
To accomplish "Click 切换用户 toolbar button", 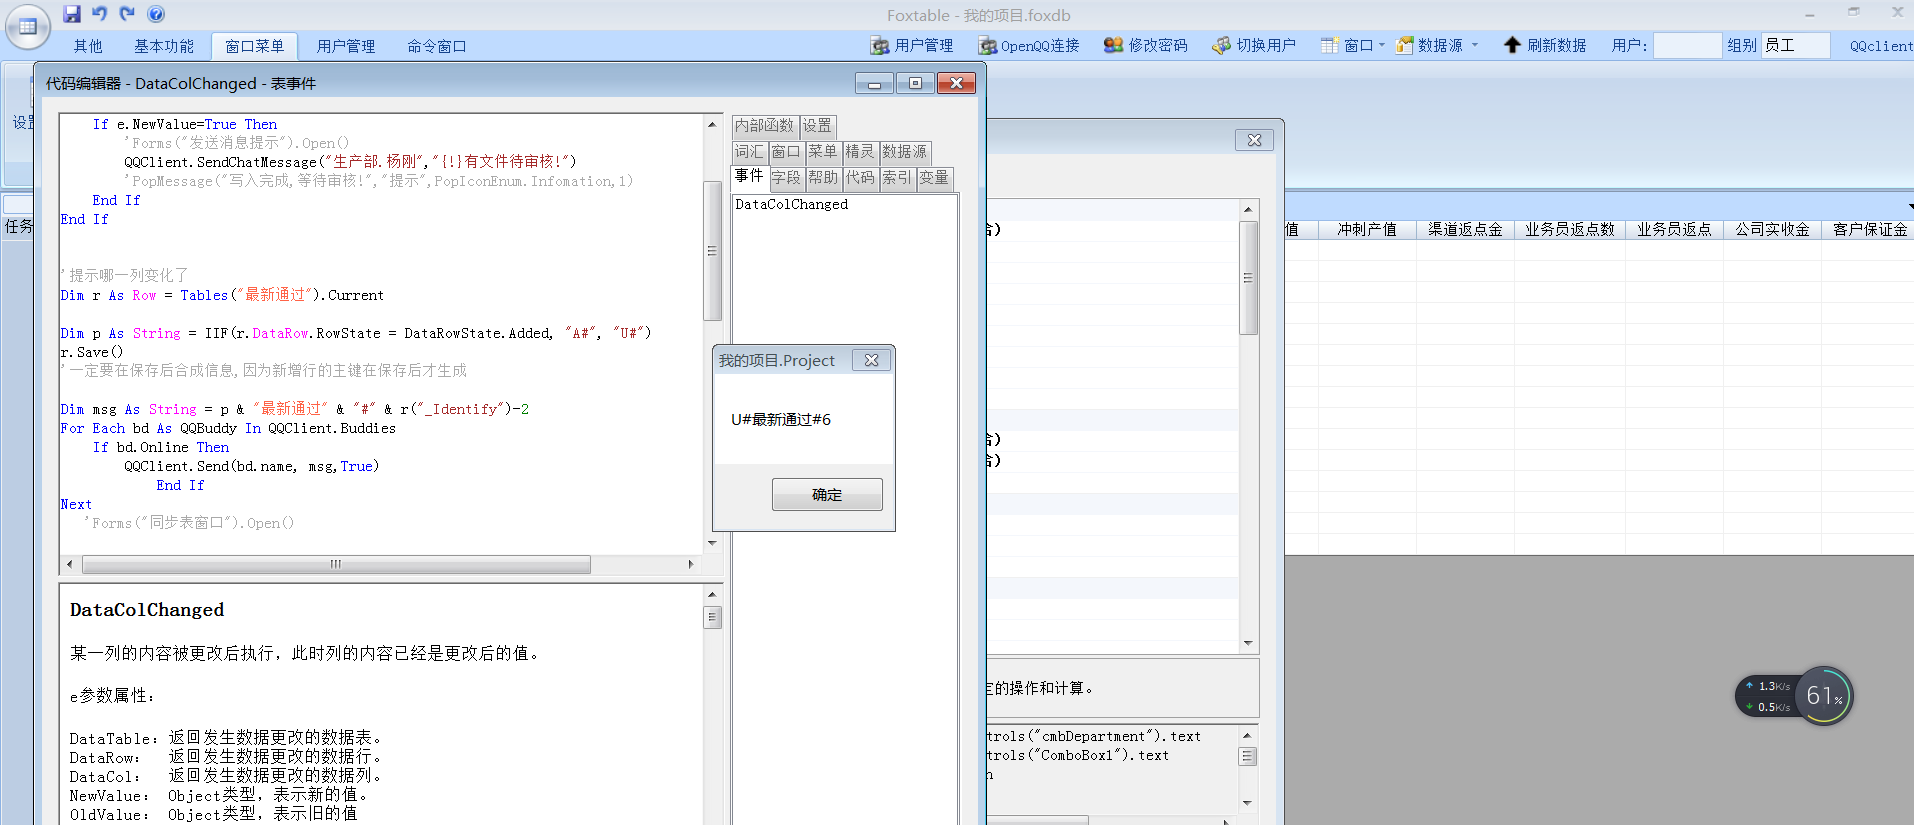I will 1254,45.
